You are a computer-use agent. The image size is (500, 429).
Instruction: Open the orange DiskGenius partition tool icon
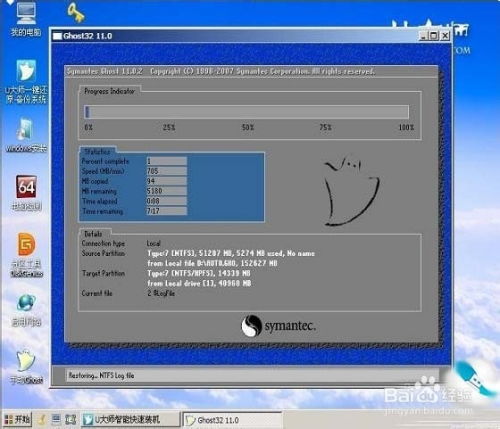[x=26, y=255]
